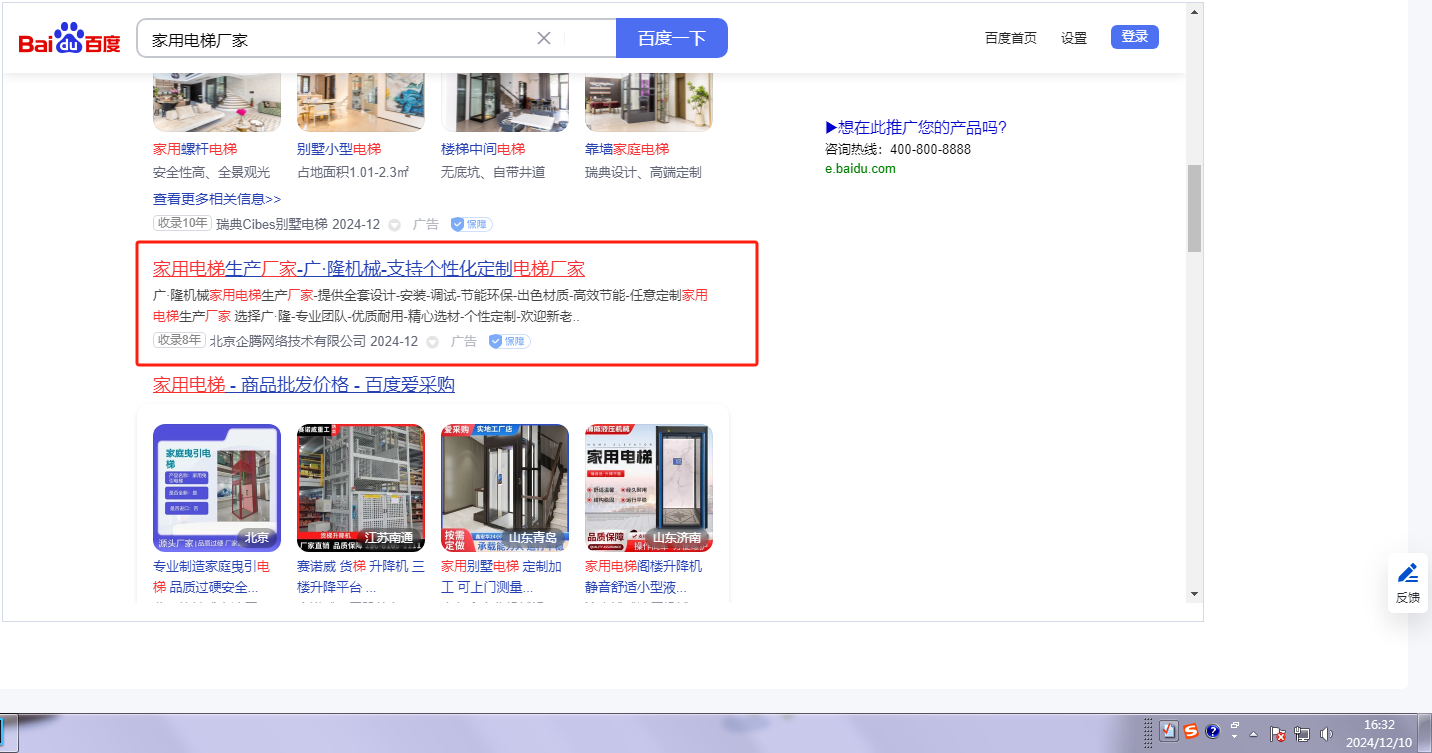This screenshot has width=1432, height=753.
Task: Click the 瑞典设计、高端定制 caption
Action: [x=643, y=172]
